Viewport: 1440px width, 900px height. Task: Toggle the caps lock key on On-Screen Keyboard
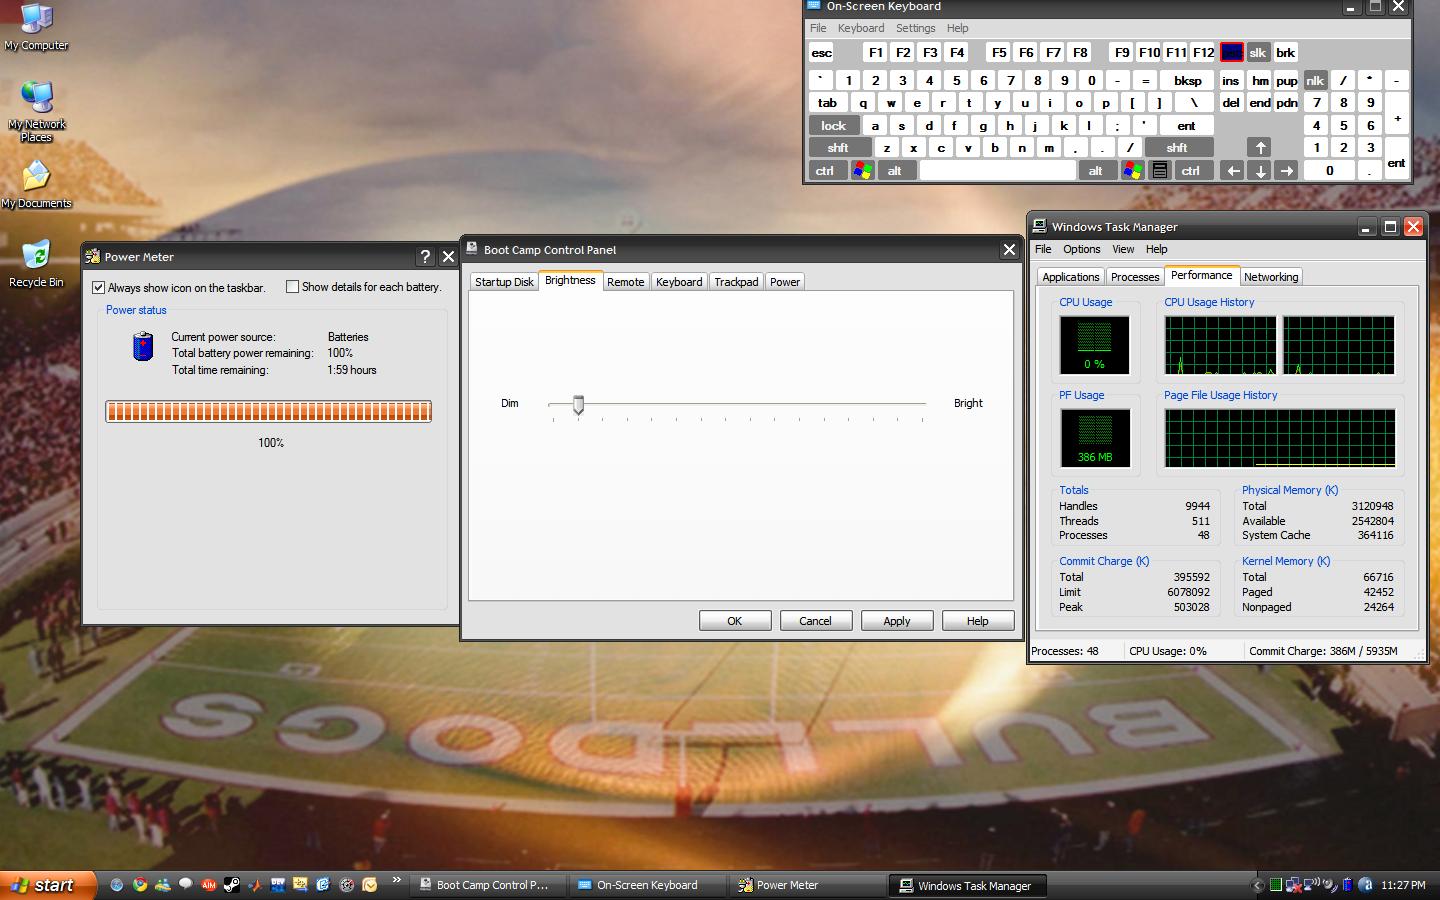(x=833, y=126)
